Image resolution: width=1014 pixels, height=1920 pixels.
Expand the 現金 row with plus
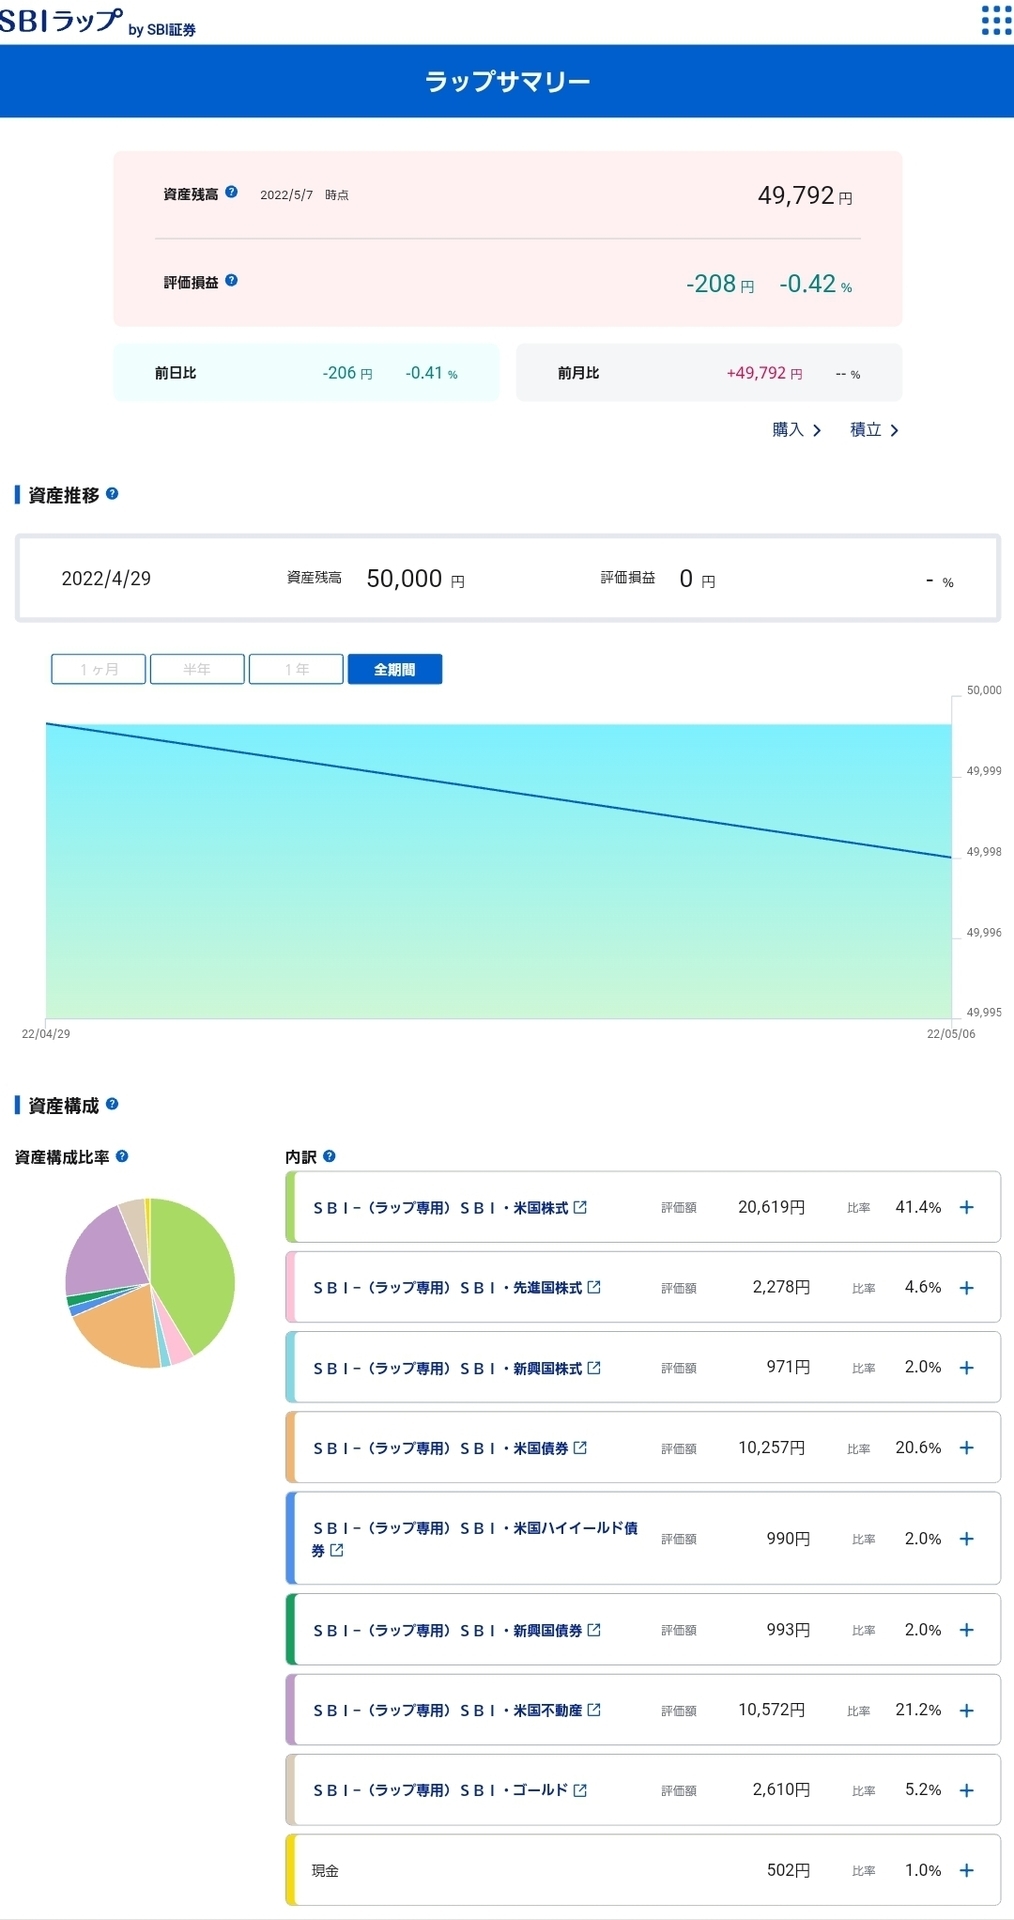coord(967,1870)
